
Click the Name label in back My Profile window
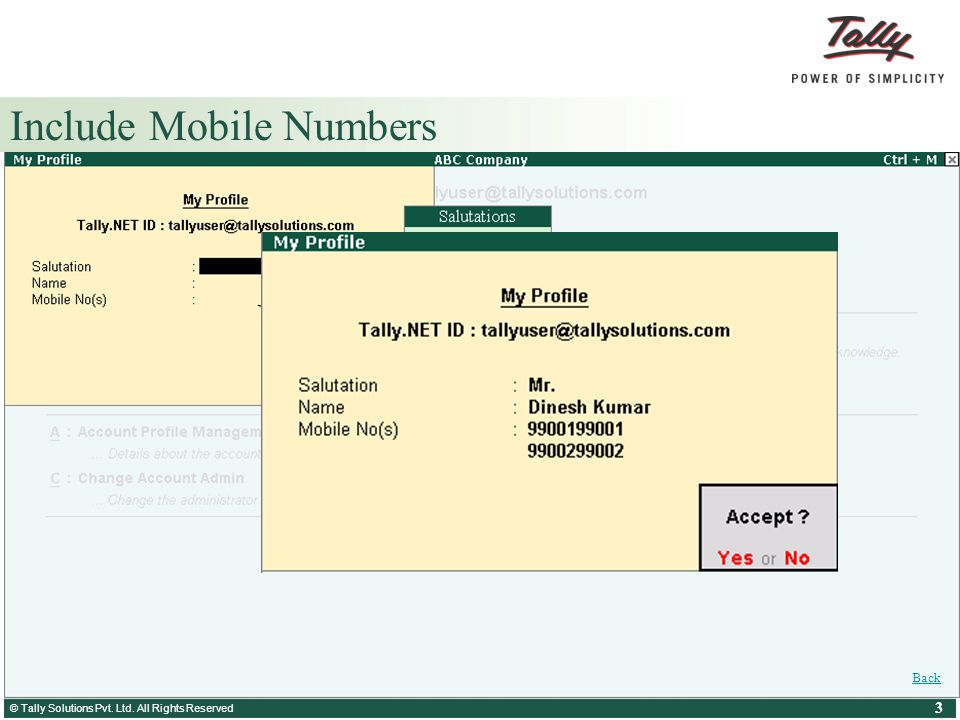pyautogui.click(x=49, y=283)
